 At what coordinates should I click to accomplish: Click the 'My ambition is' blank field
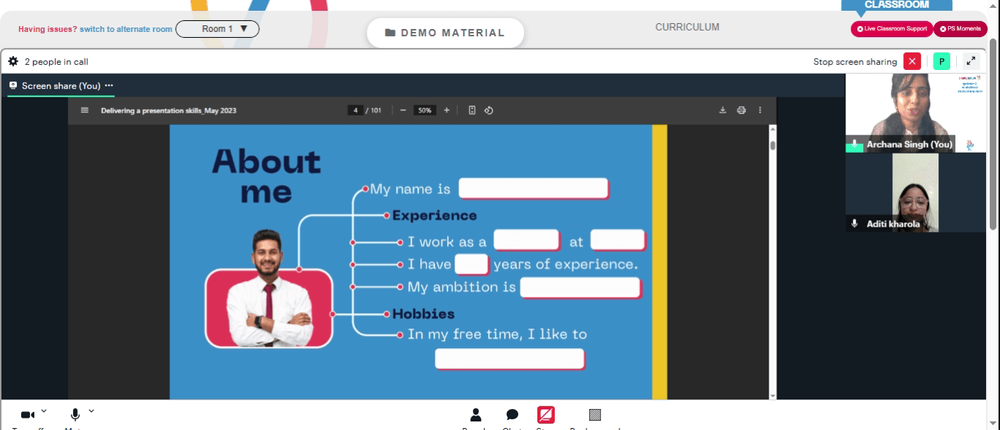click(580, 288)
